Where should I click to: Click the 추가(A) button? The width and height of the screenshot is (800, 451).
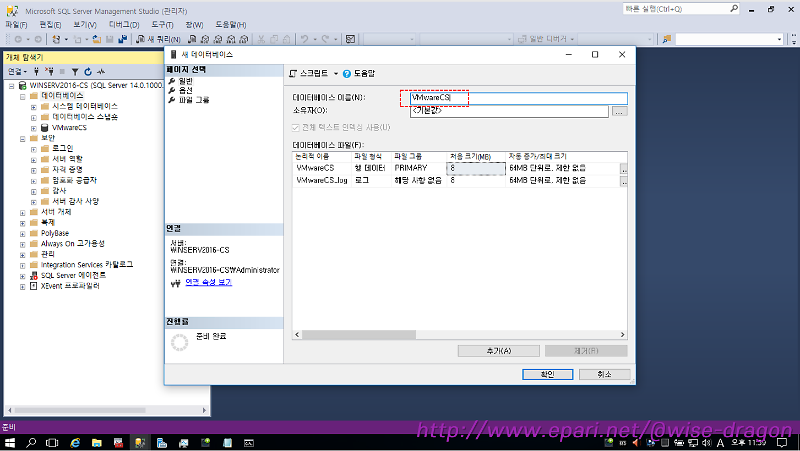[498, 351]
